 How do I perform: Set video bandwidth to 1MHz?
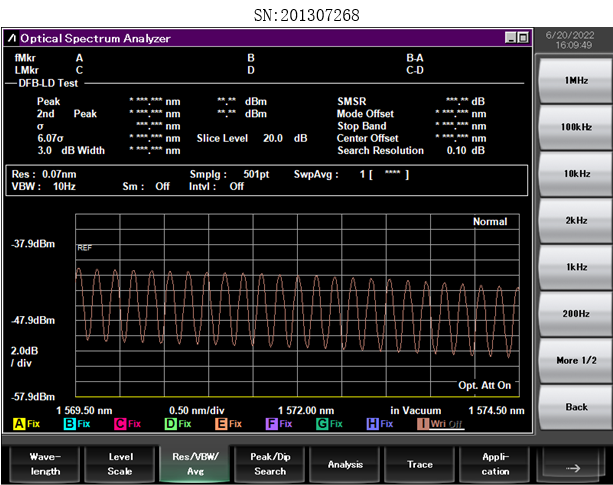574,79
